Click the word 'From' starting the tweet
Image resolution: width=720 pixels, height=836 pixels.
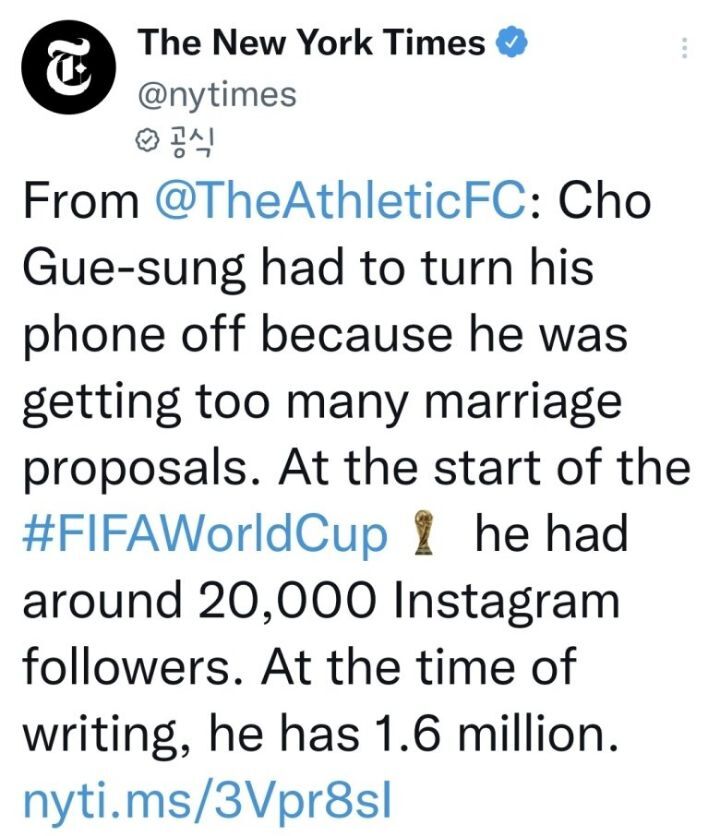pyautogui.click(x=81, y=202)
